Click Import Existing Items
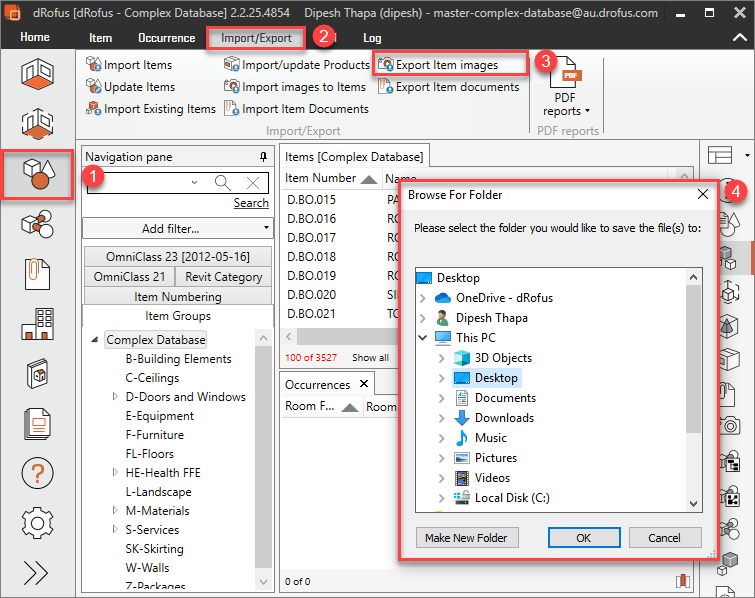755x598 pixels. [x=151, y=109]
